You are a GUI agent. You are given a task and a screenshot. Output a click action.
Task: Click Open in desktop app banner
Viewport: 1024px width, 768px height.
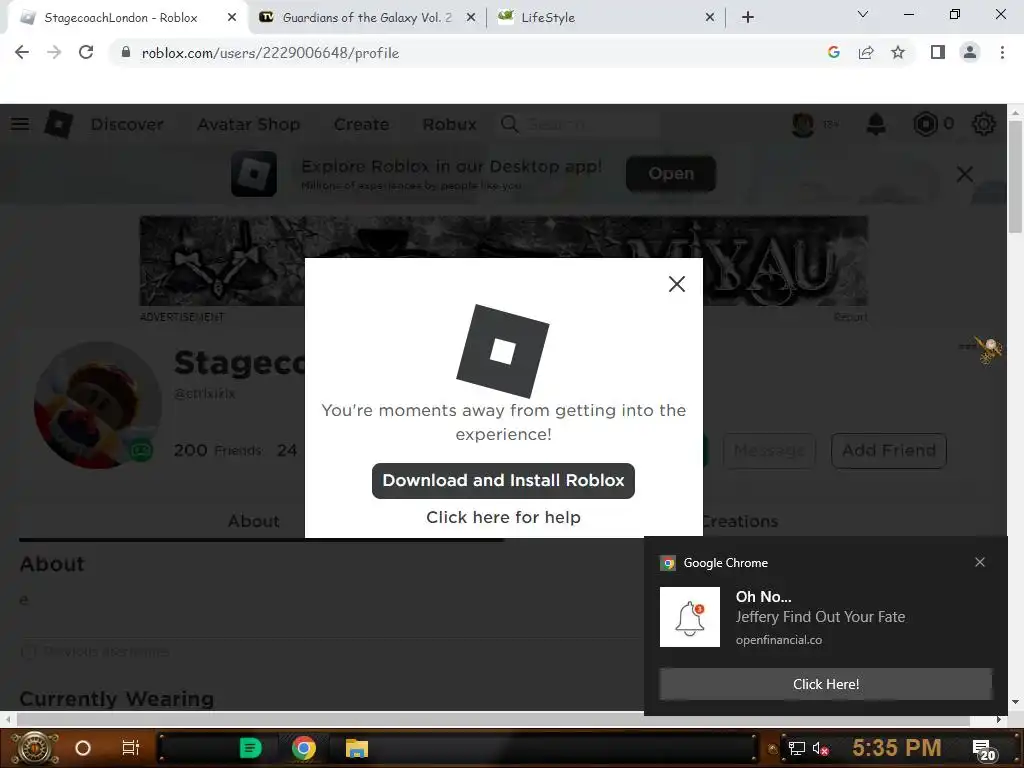[671, 174]
